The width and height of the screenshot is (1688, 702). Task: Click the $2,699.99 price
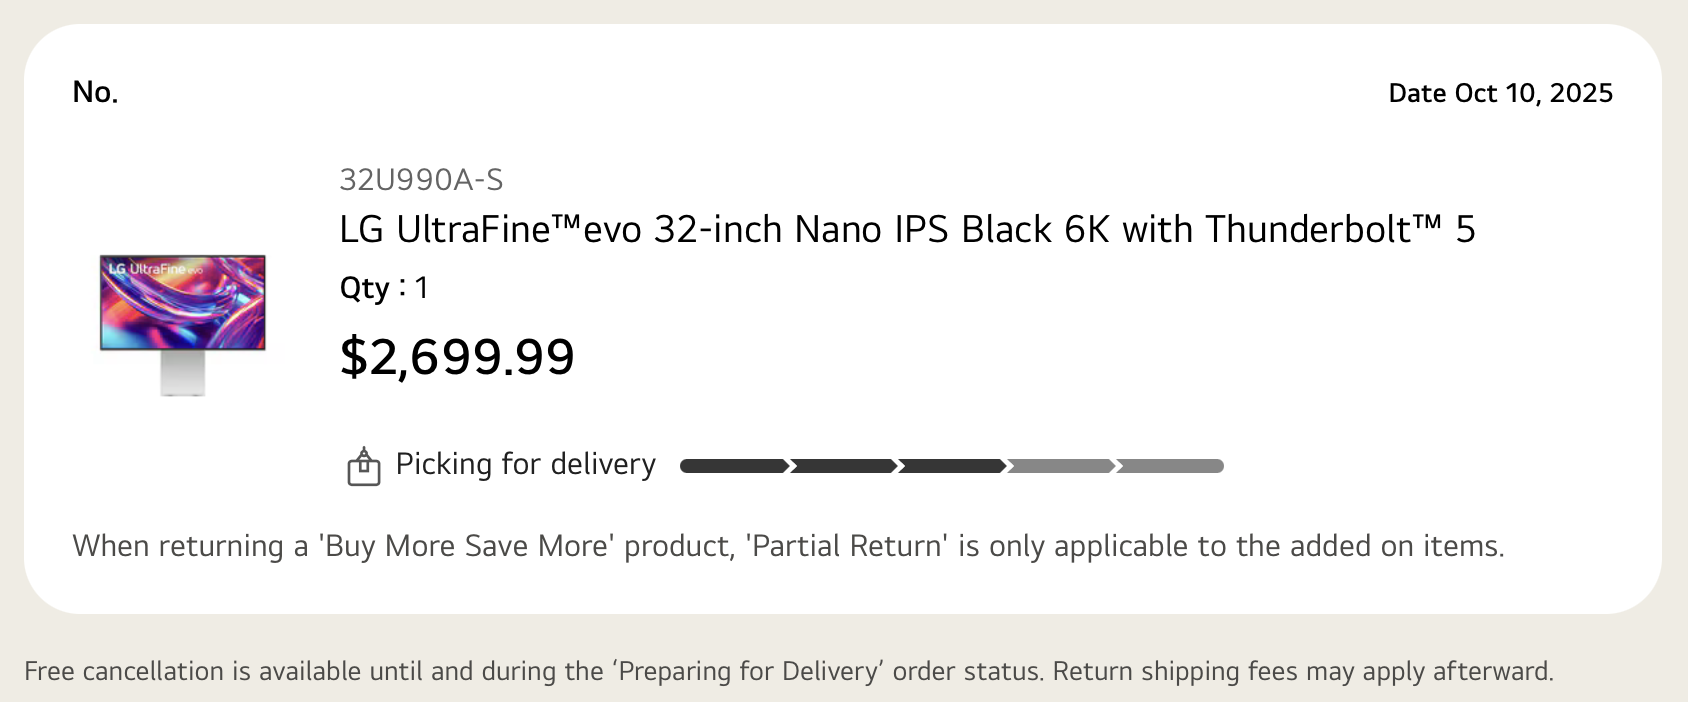point(457,357)
